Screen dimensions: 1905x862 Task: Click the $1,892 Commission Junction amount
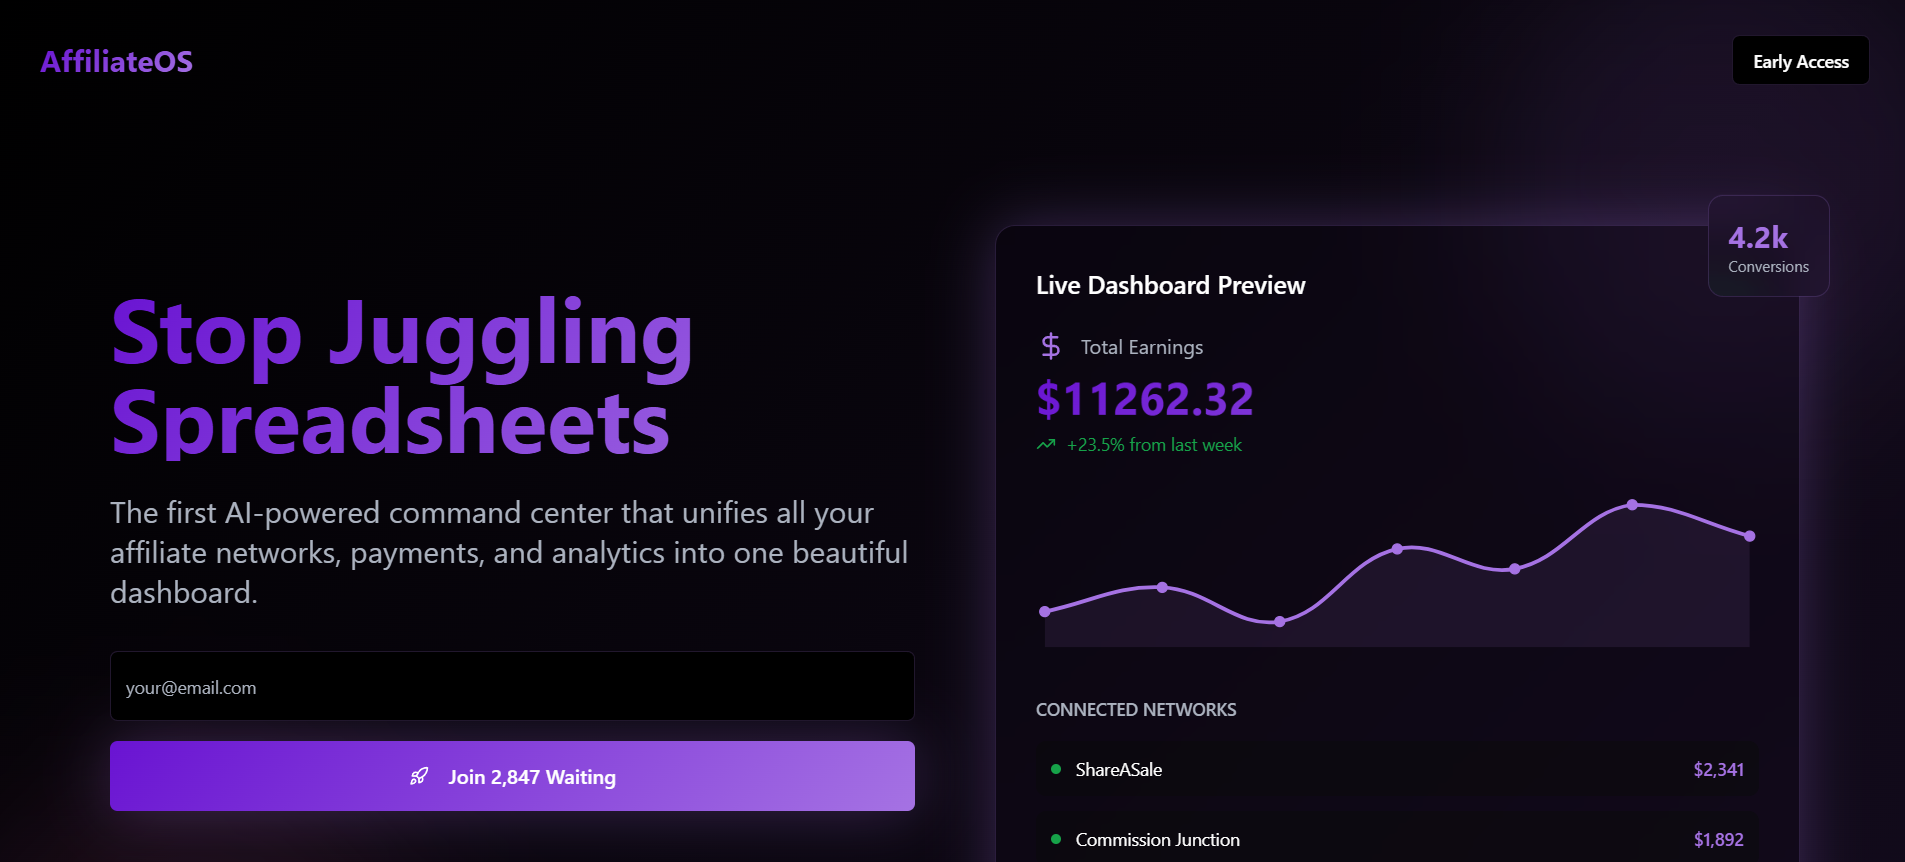pos(1718,840)
